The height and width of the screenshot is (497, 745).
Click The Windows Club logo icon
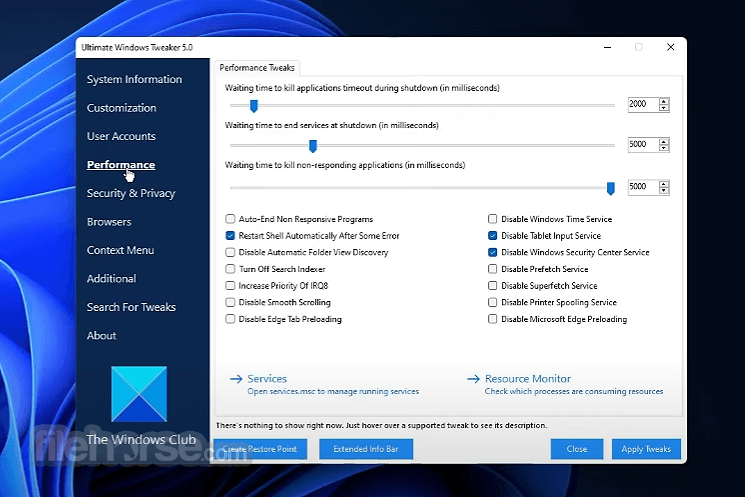139,394
